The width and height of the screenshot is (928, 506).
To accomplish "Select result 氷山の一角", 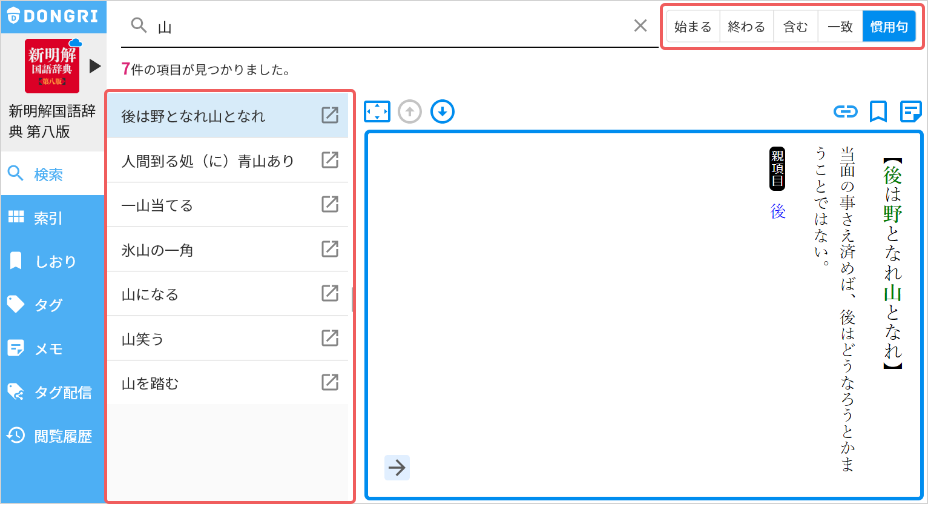I will click(x=227, y=250).
